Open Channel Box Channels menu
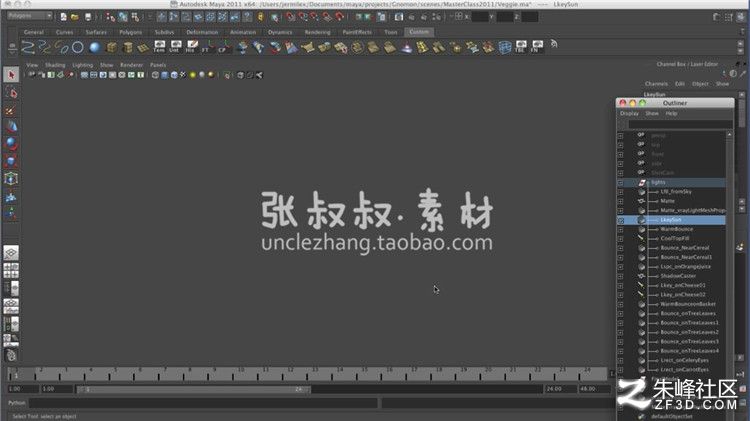750x421 pixels. click(656, 84)
